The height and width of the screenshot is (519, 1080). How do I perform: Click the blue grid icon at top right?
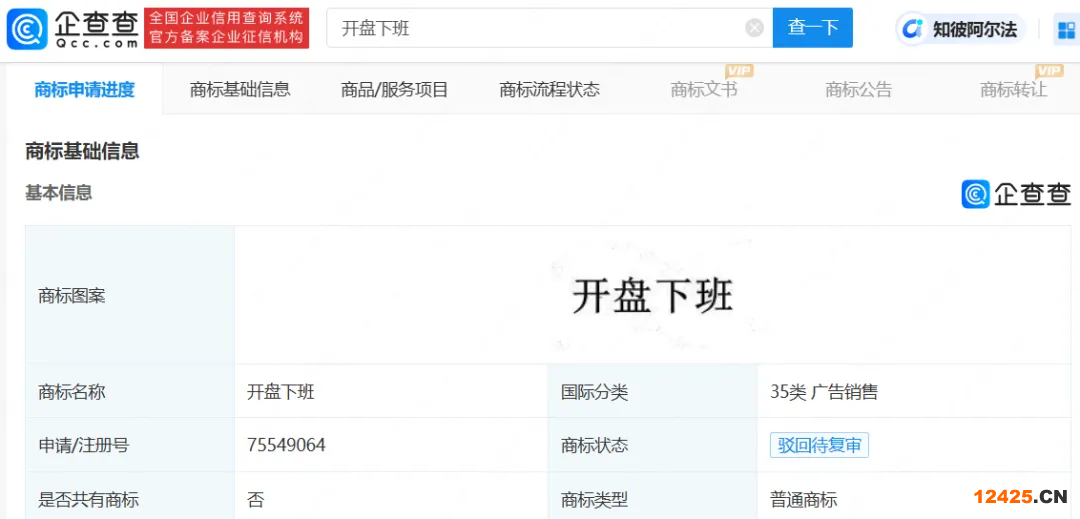click(1066, 30)
